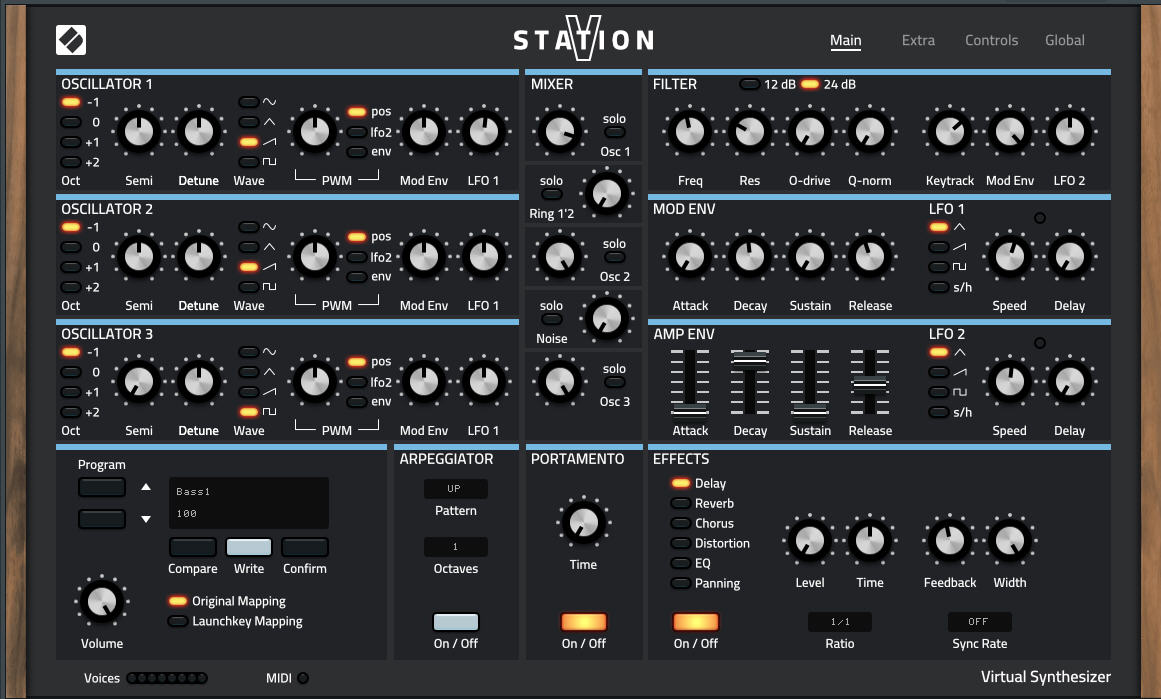Viewport: 1161px width, 699px height.
Task: Open Arpeggiator Octaves selector
Action: [455, 546]
